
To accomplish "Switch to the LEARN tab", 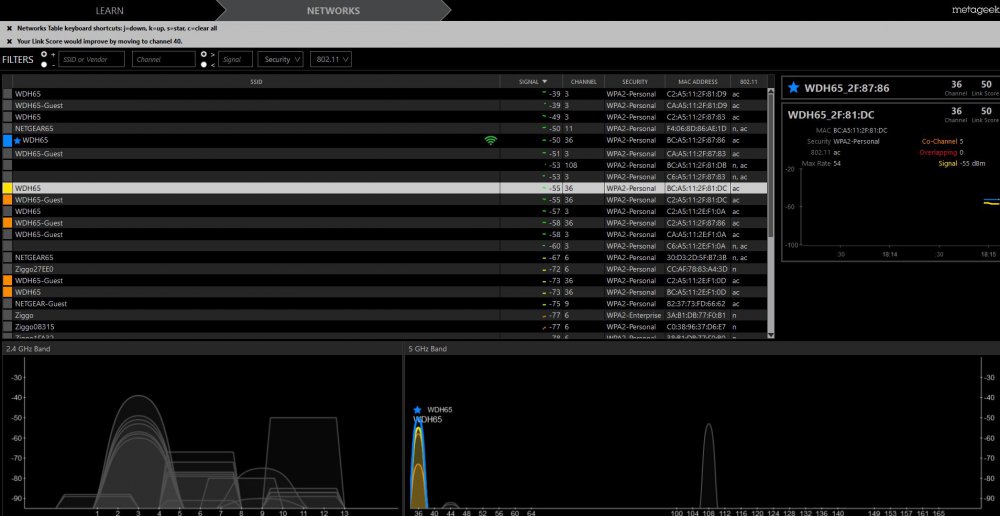I will click(110, 11).
